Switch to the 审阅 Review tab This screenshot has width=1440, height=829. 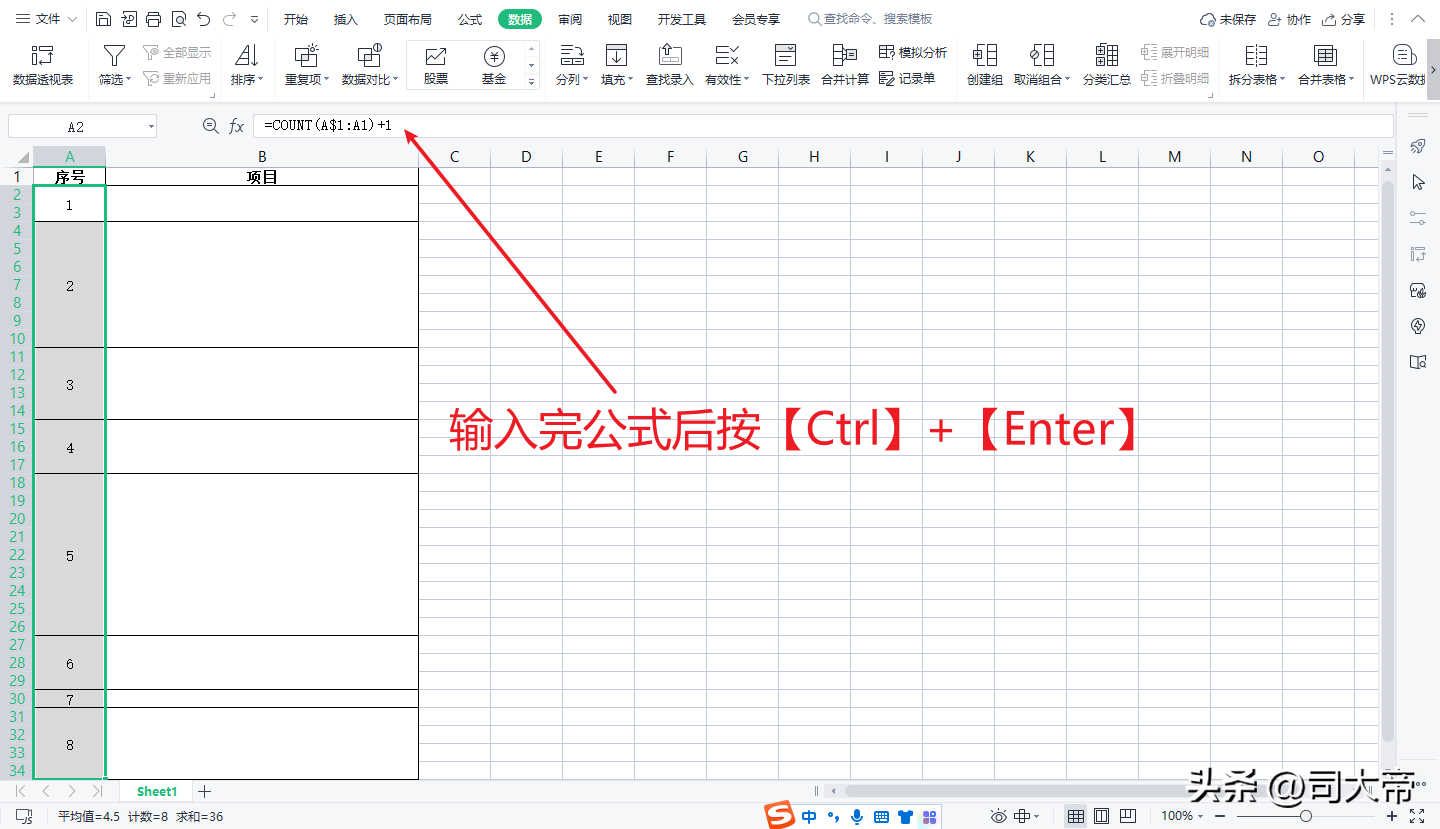tap(570, 19)
